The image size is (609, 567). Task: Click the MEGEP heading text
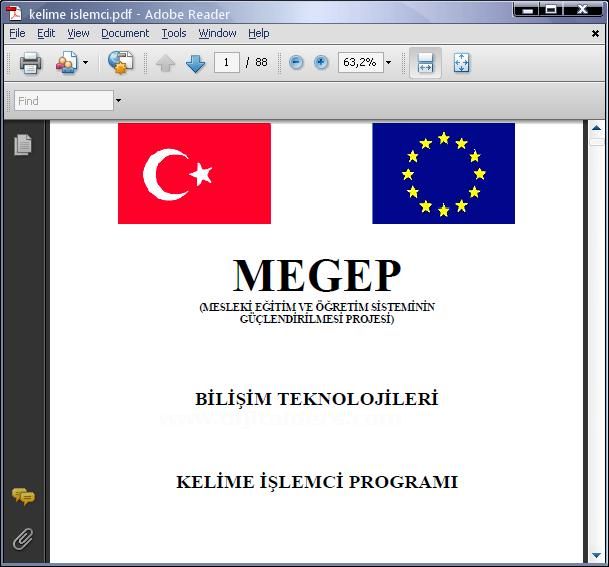click(x=317, y=276)
